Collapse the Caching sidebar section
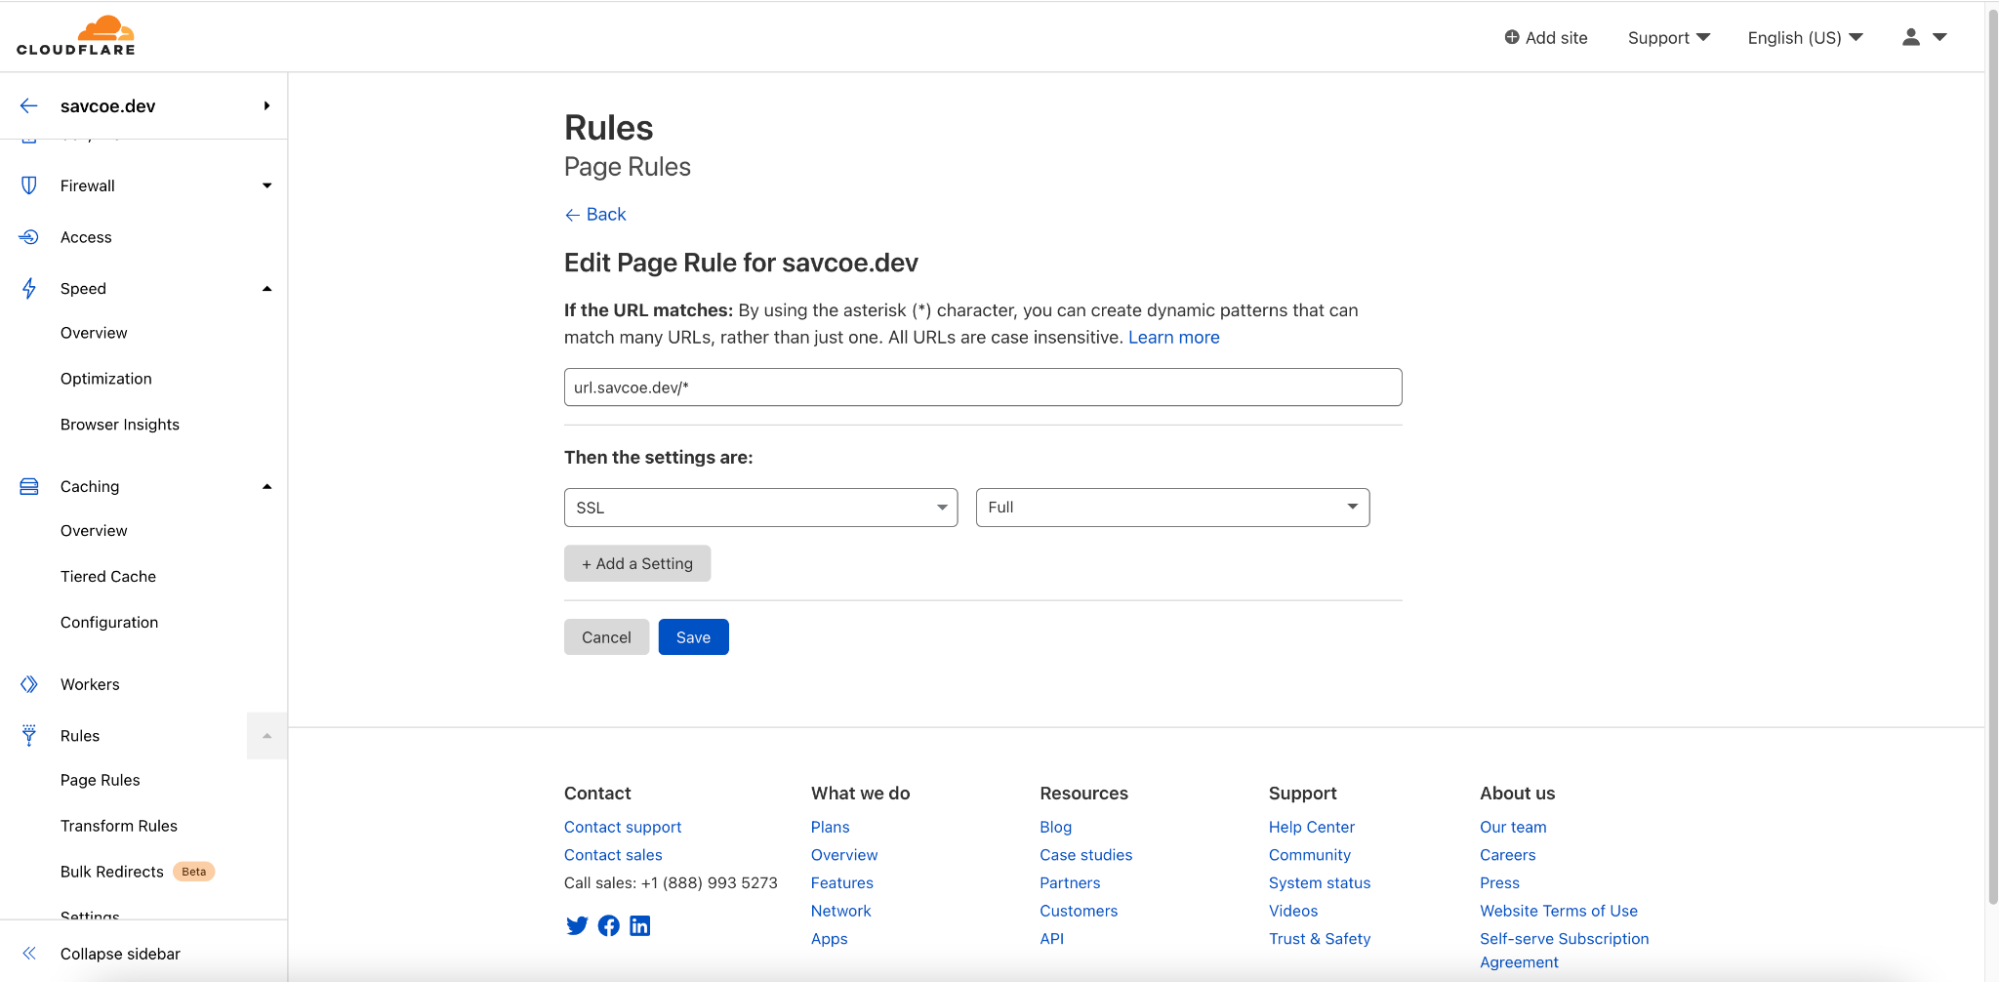Image resolution: width=1999 pixels, height=982 pixels. click(267, 487)
